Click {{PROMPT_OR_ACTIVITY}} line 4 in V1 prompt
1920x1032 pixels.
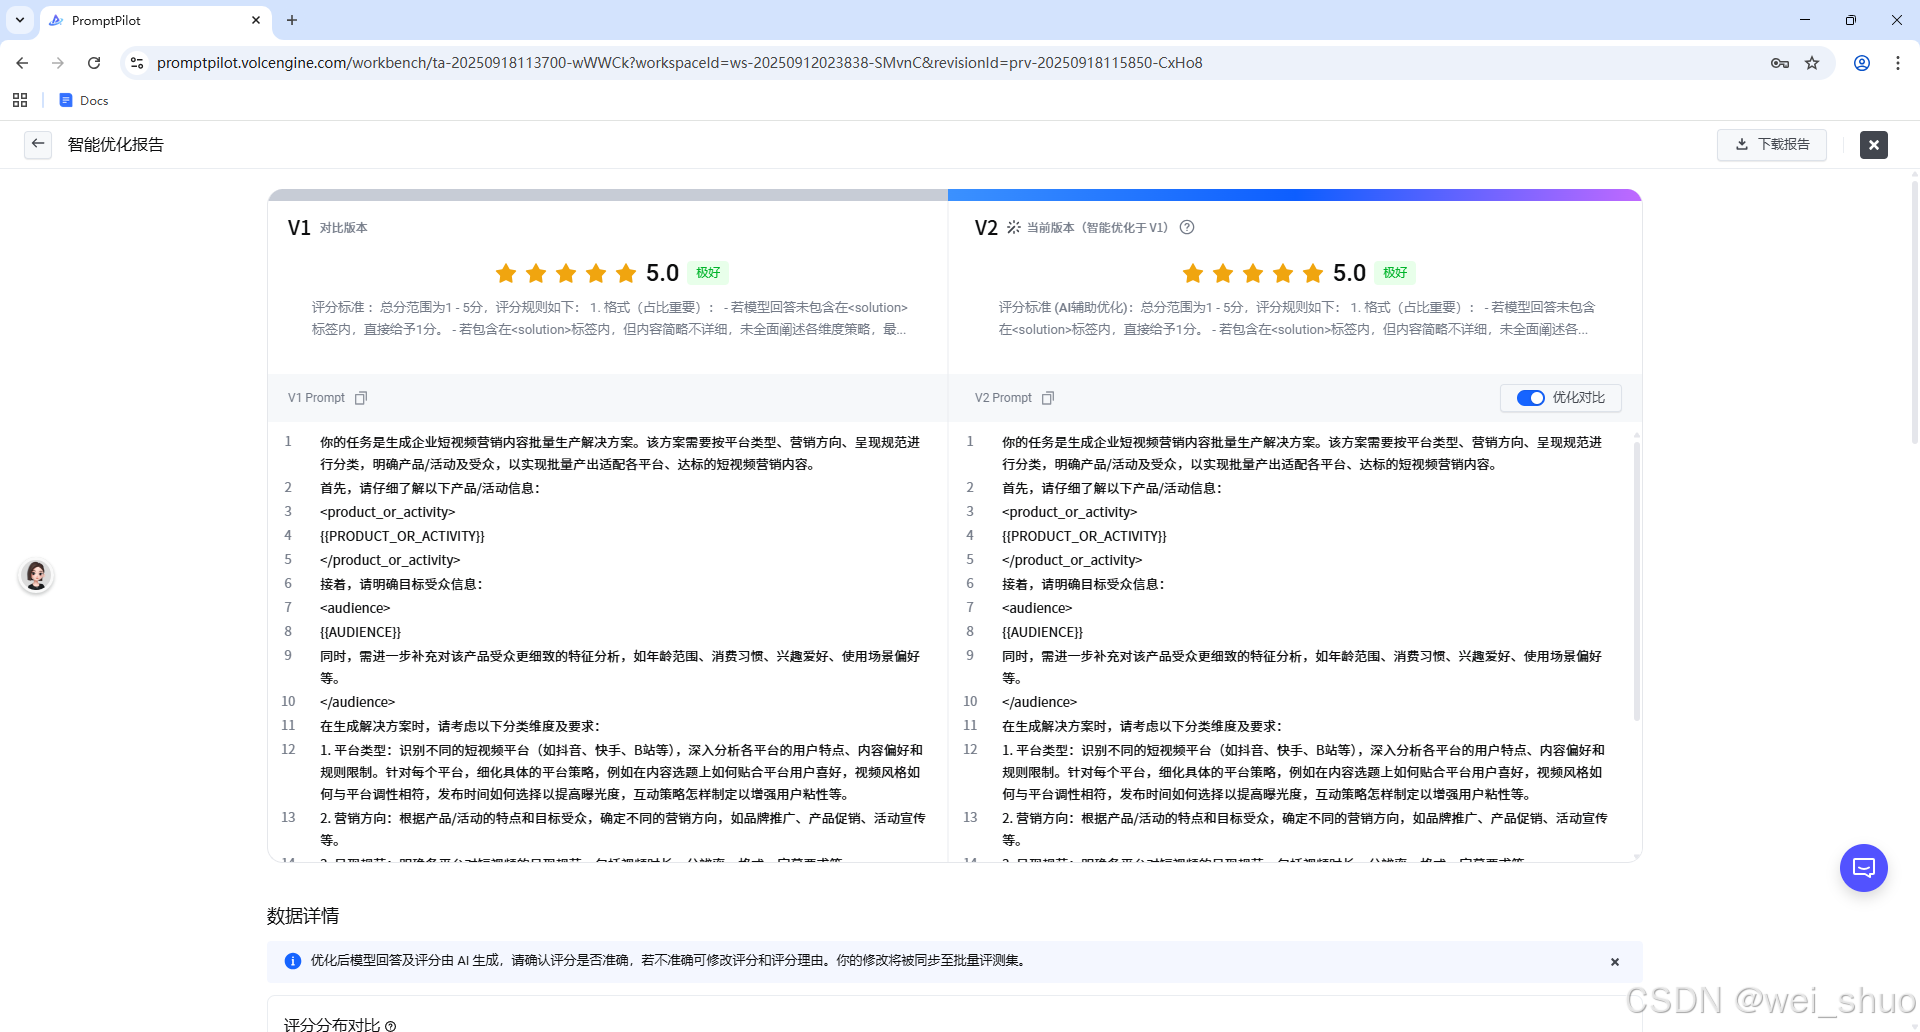click(402, 536)
